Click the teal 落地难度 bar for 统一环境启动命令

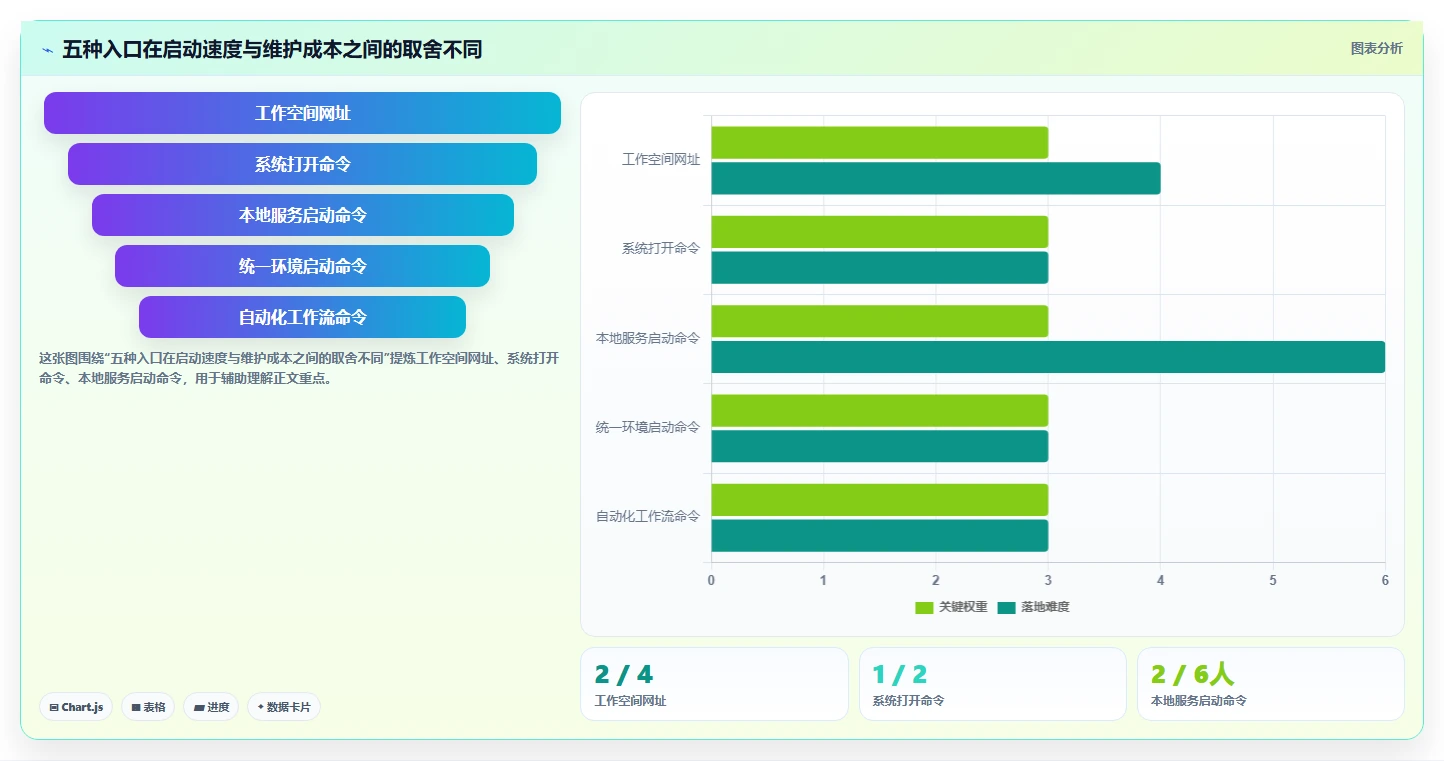pyautogui.click(x=879, y=446)
